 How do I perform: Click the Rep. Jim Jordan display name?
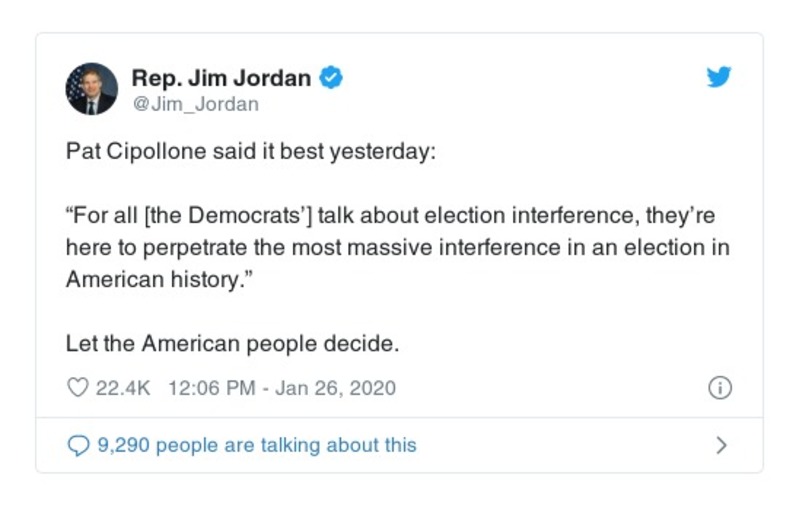tap(221, 78)
